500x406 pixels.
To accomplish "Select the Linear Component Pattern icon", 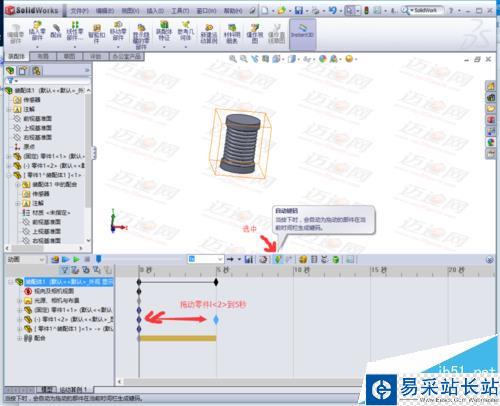I will point(75,25).
